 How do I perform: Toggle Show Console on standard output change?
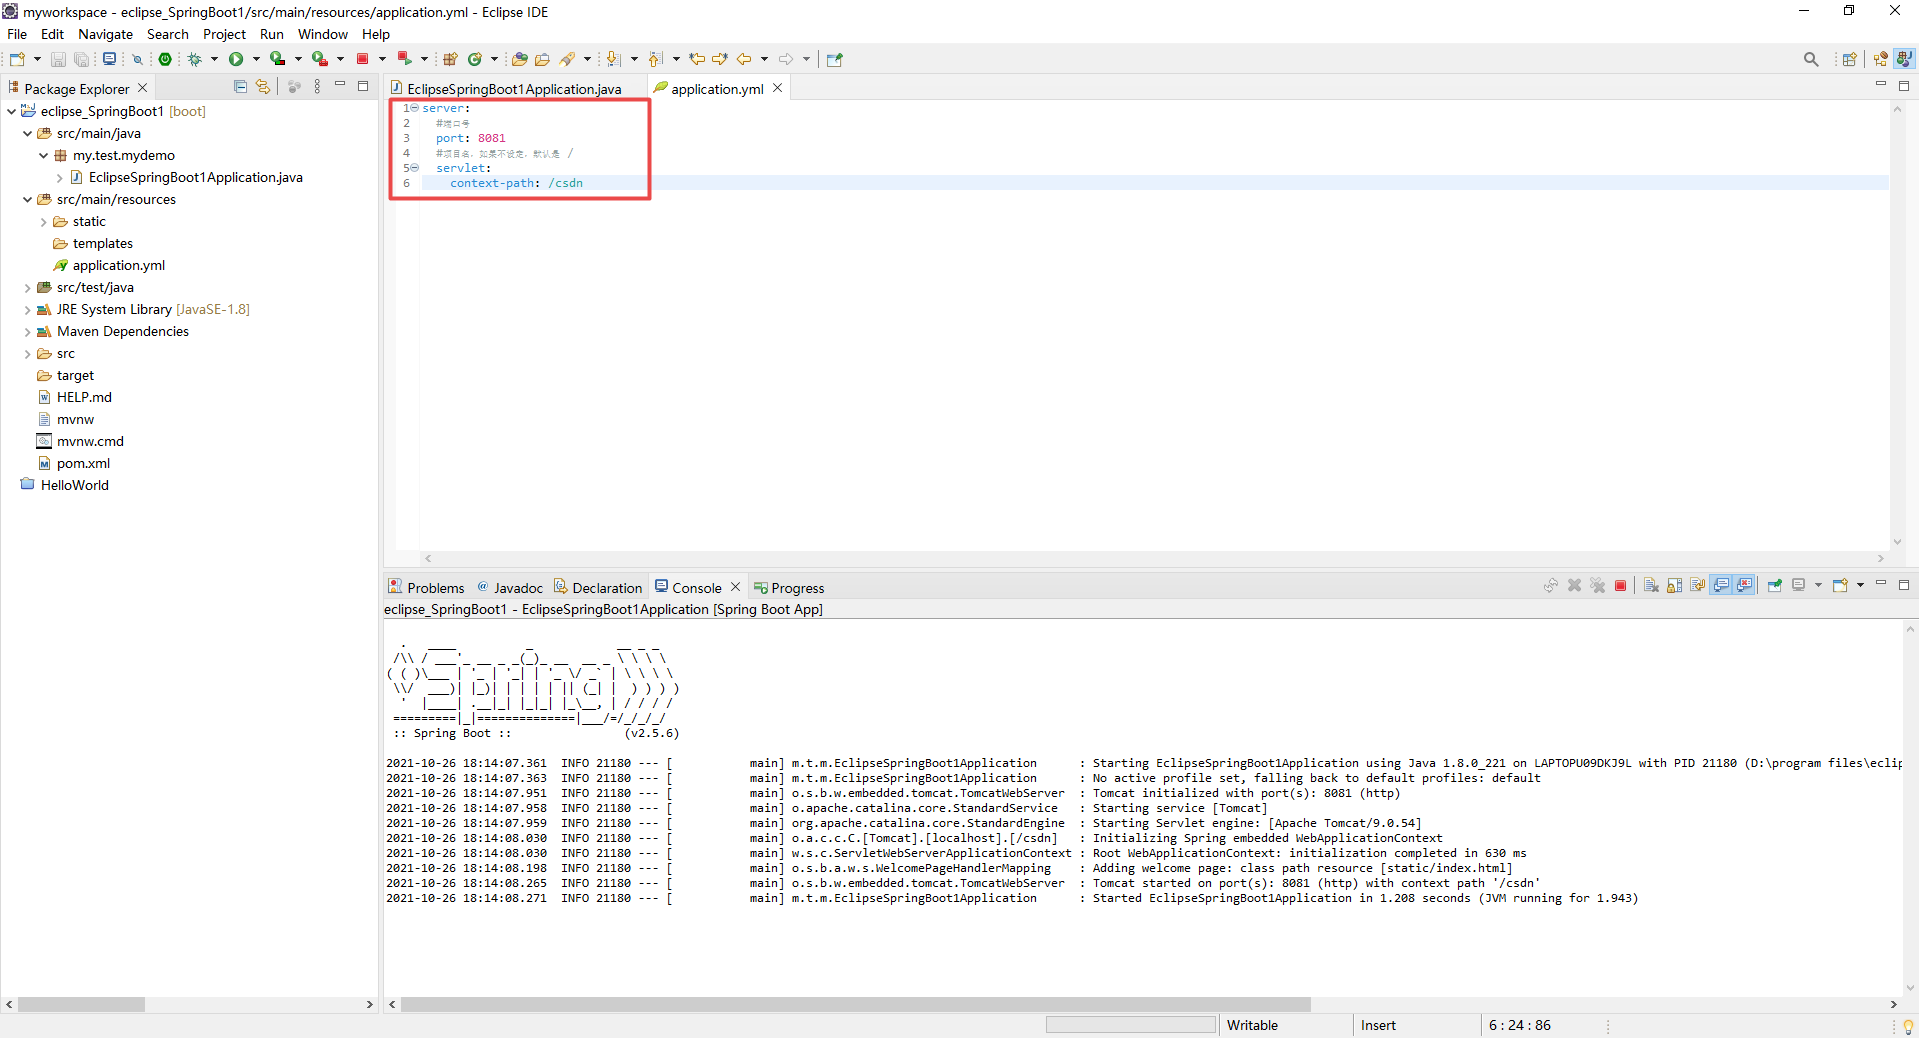pos(1721,585)
